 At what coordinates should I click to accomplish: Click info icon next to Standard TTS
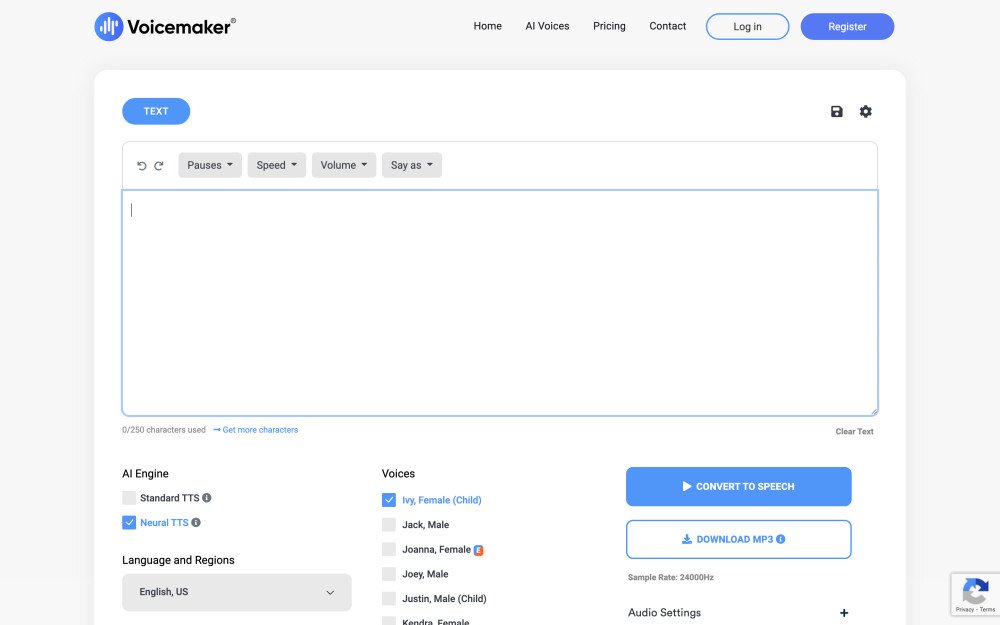[x=207, y=498]
